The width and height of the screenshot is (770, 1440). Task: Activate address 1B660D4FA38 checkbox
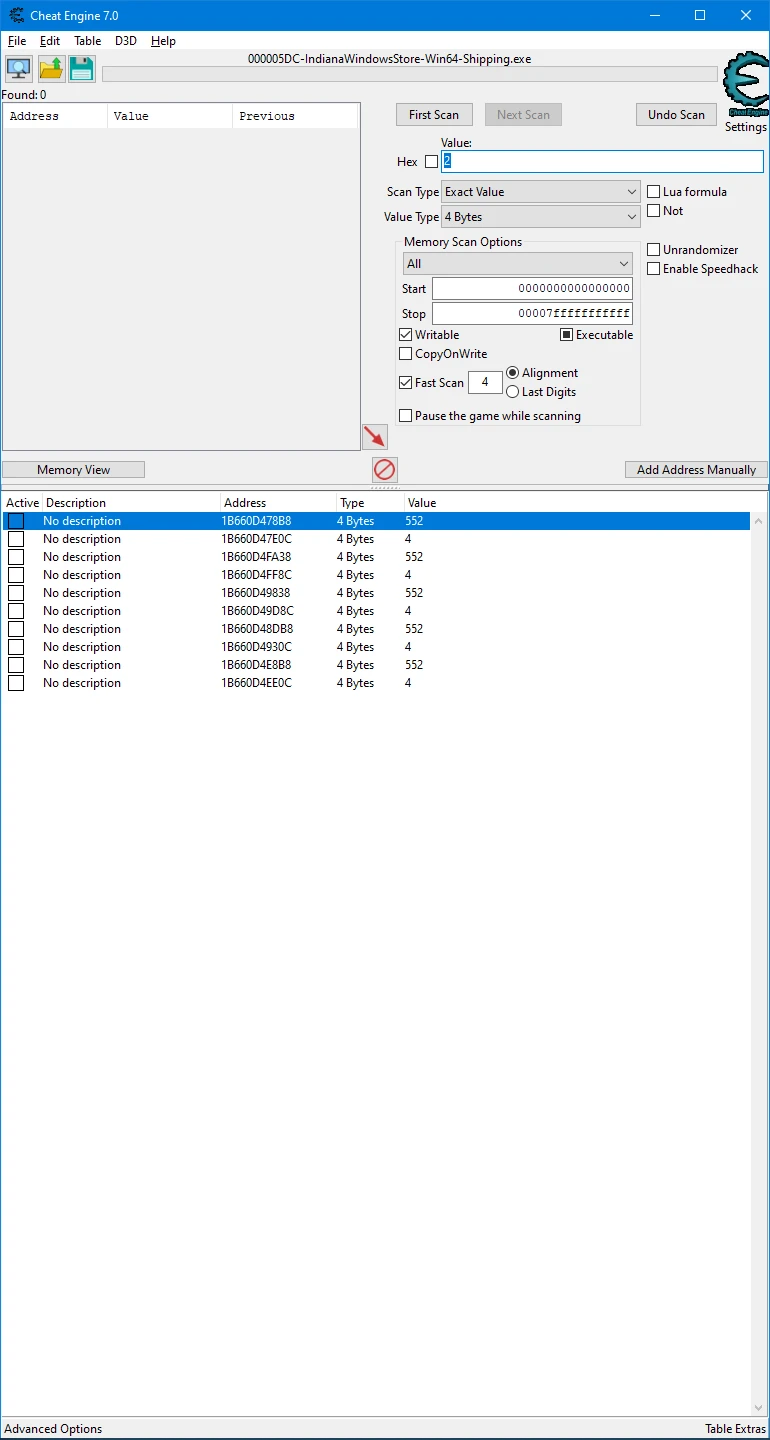click(x=16, y=557)
